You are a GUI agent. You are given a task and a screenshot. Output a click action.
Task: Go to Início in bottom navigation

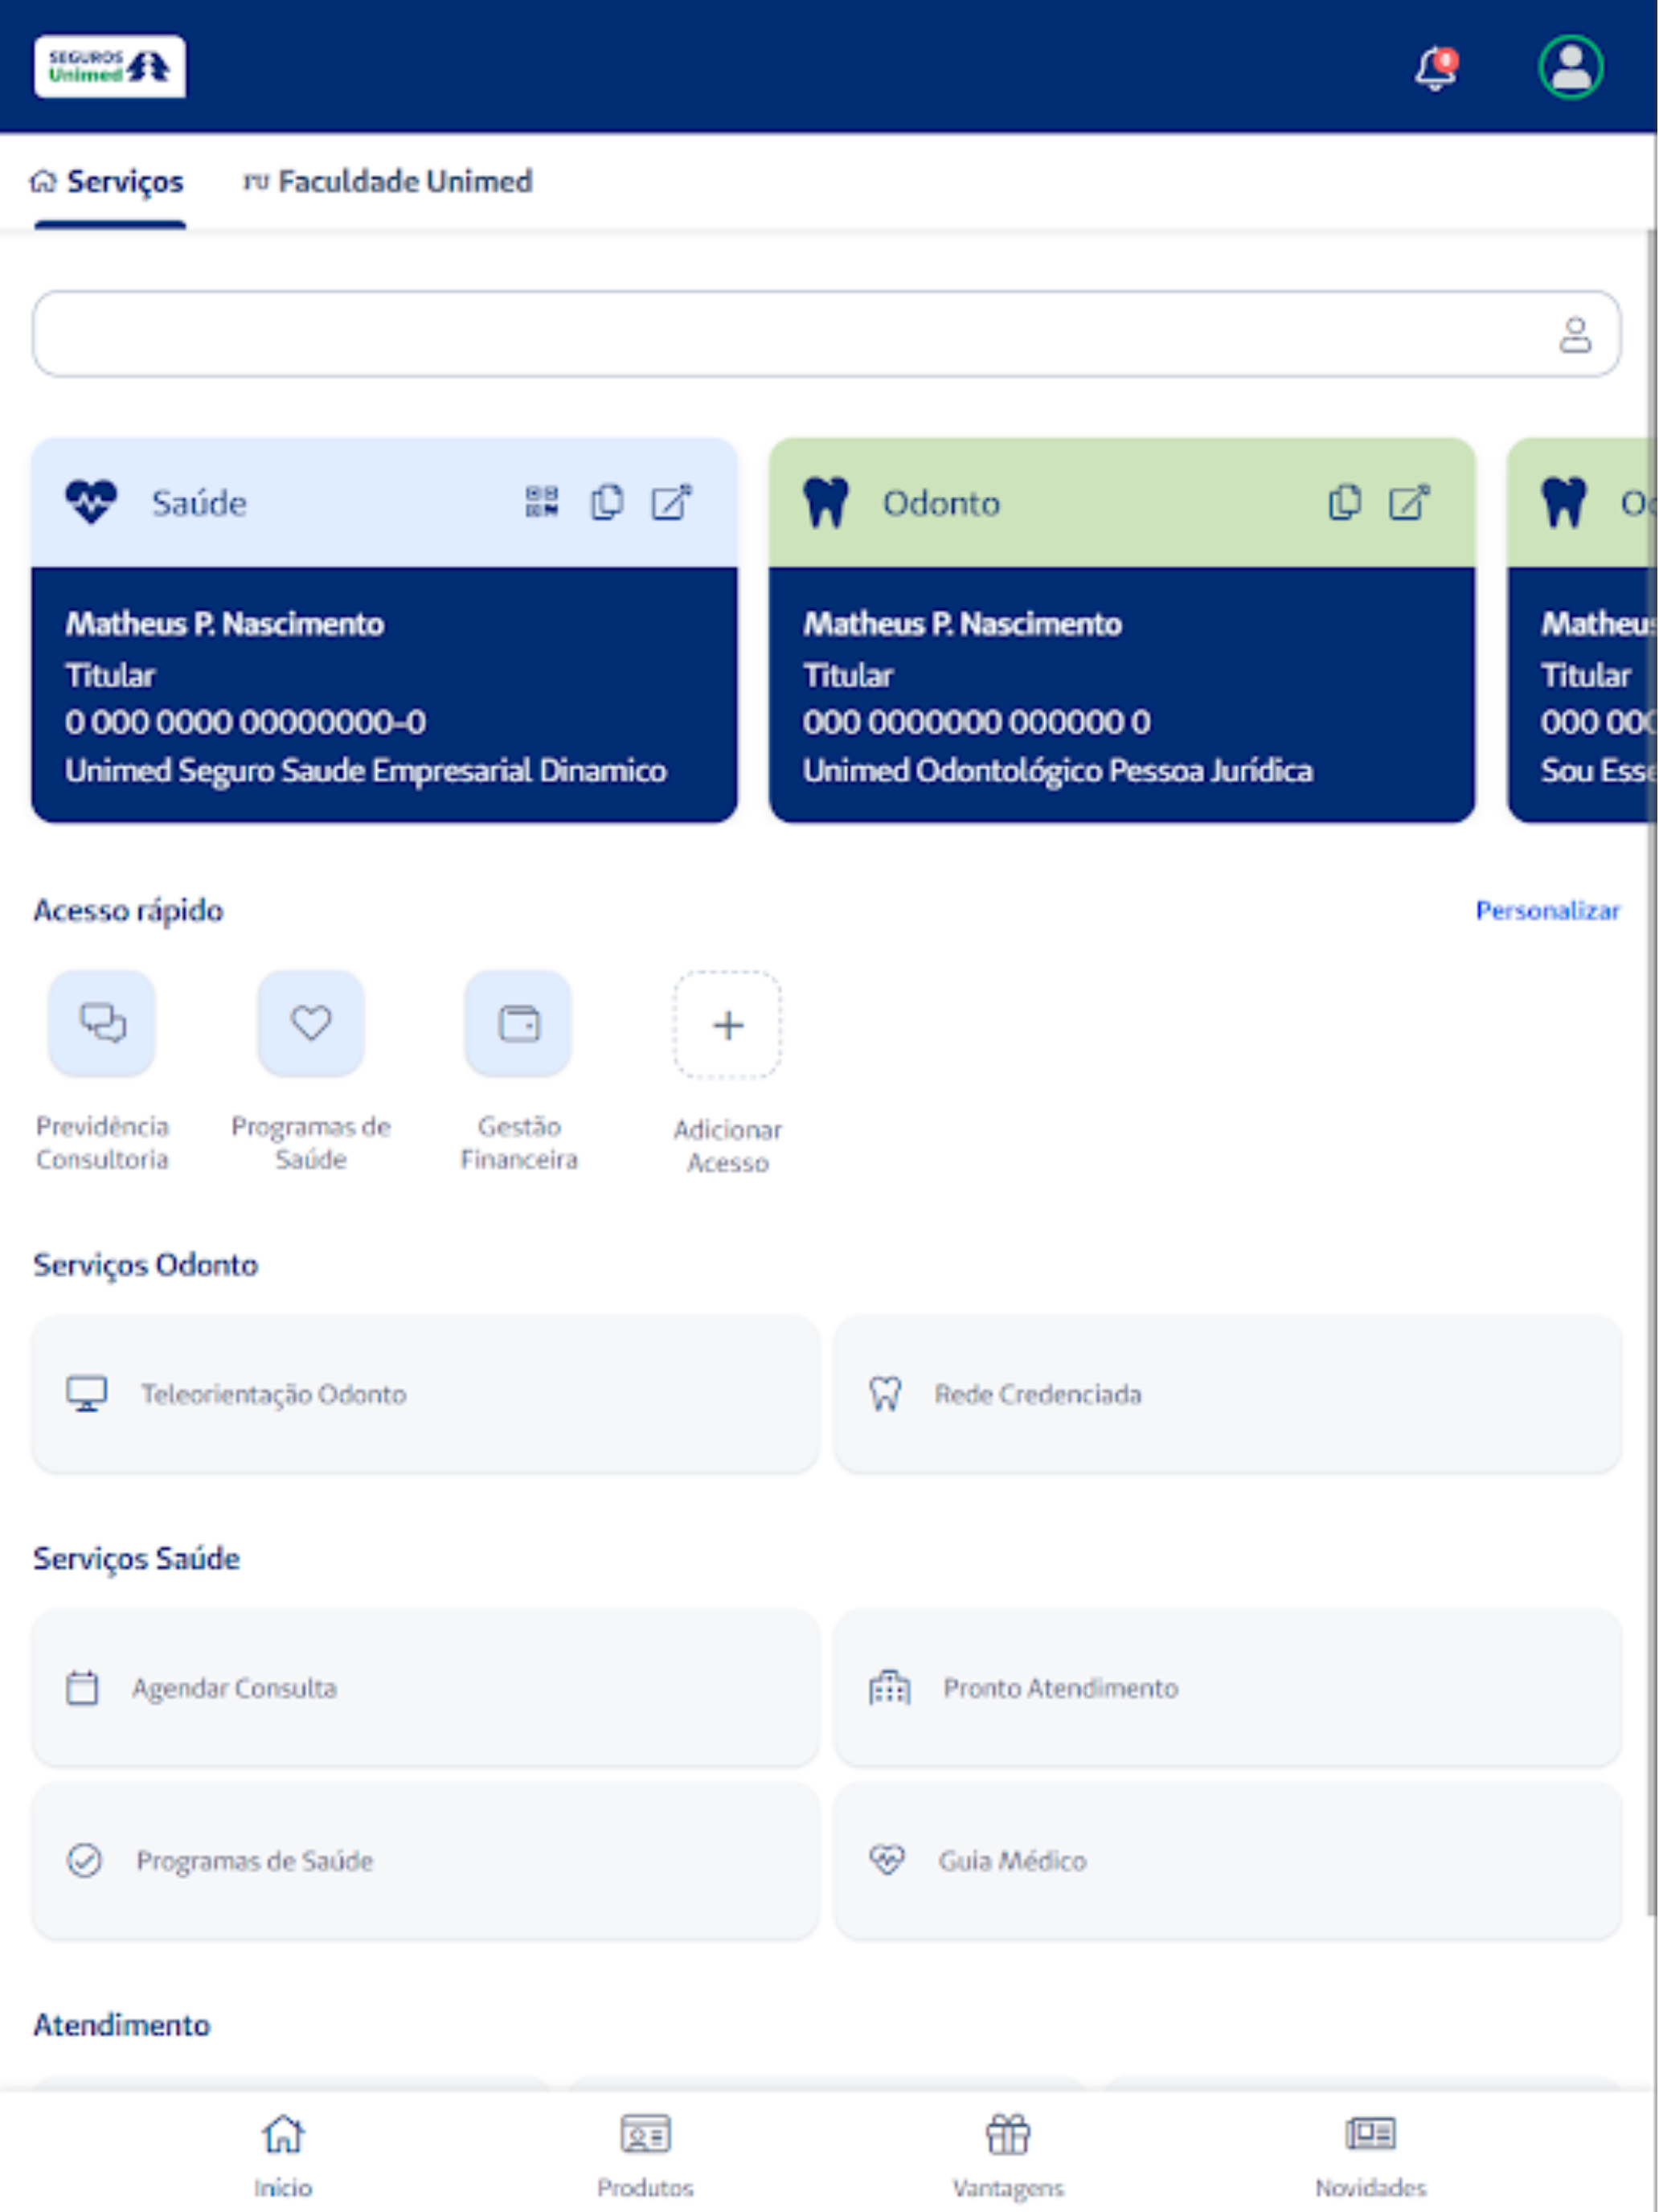tap(283, 2156)
